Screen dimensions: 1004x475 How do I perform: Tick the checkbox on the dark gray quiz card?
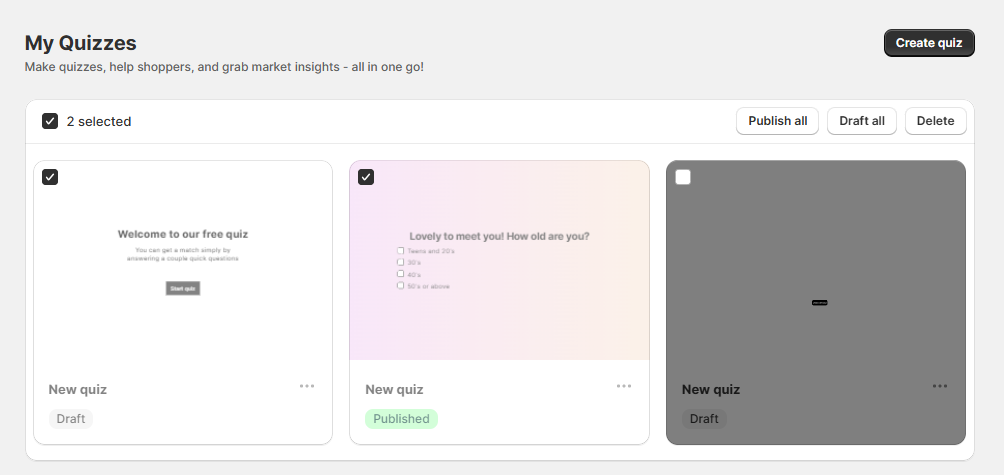683,177
